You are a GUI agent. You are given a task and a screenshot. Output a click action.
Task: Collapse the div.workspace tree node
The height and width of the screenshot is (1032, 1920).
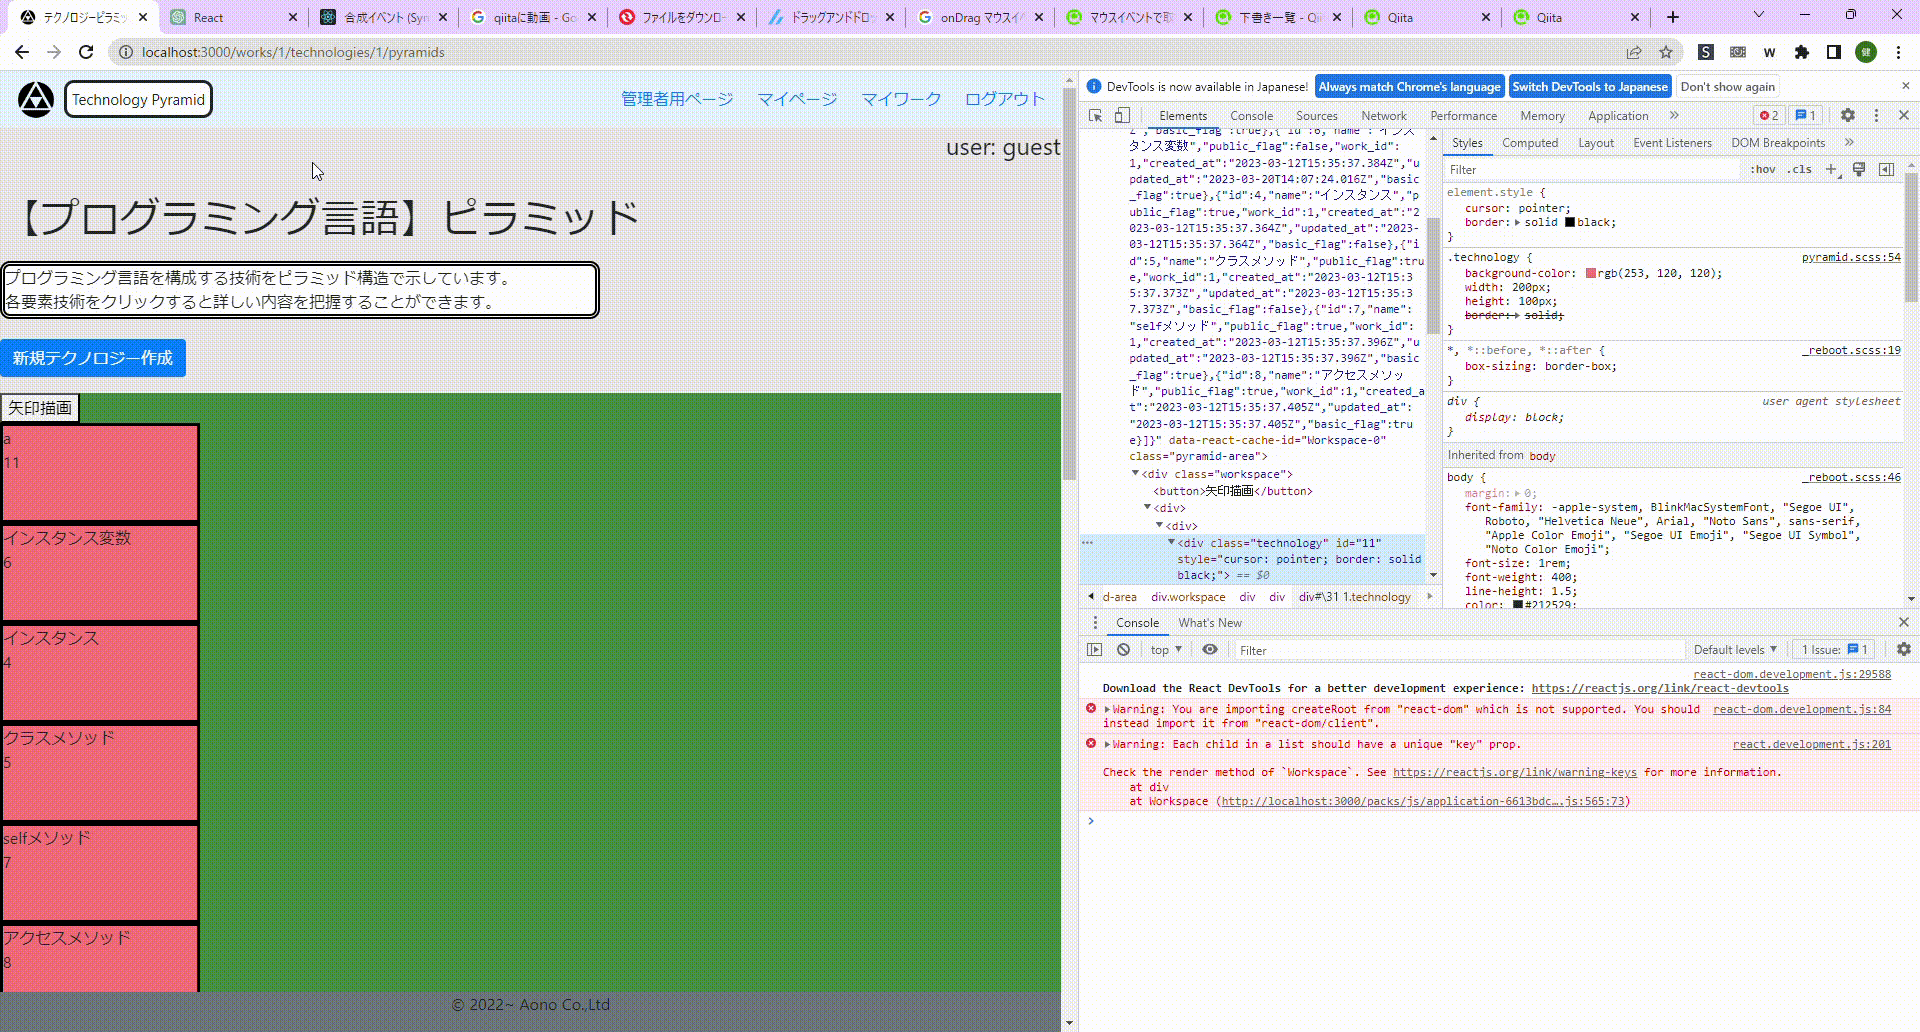[x=1133, y=474]
